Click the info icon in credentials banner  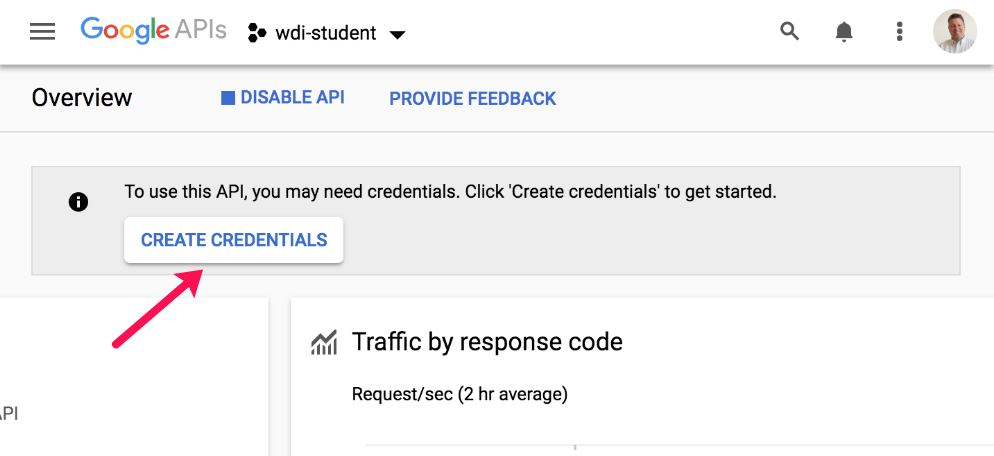[x=78, y=202]
